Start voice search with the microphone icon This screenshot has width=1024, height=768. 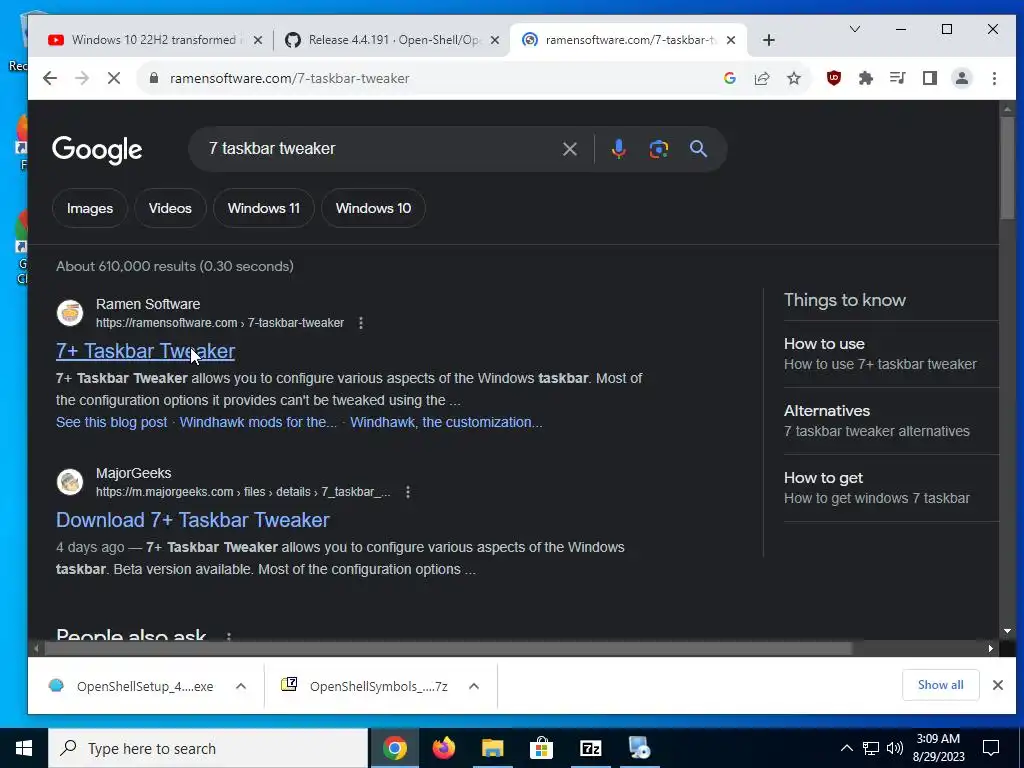pos(618,149)
